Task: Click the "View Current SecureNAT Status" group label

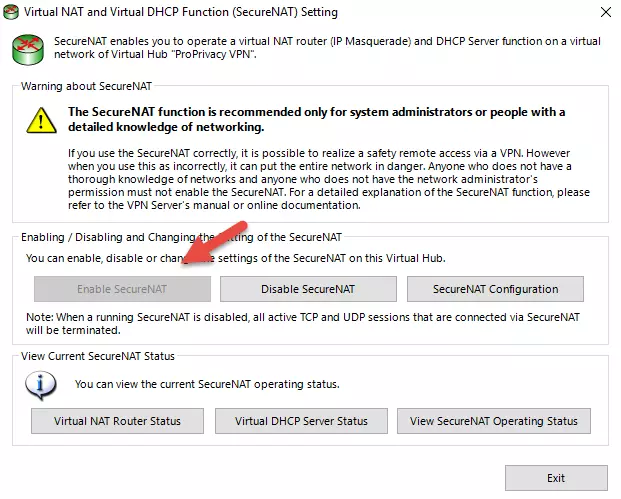Action: (x=97, y=356)
